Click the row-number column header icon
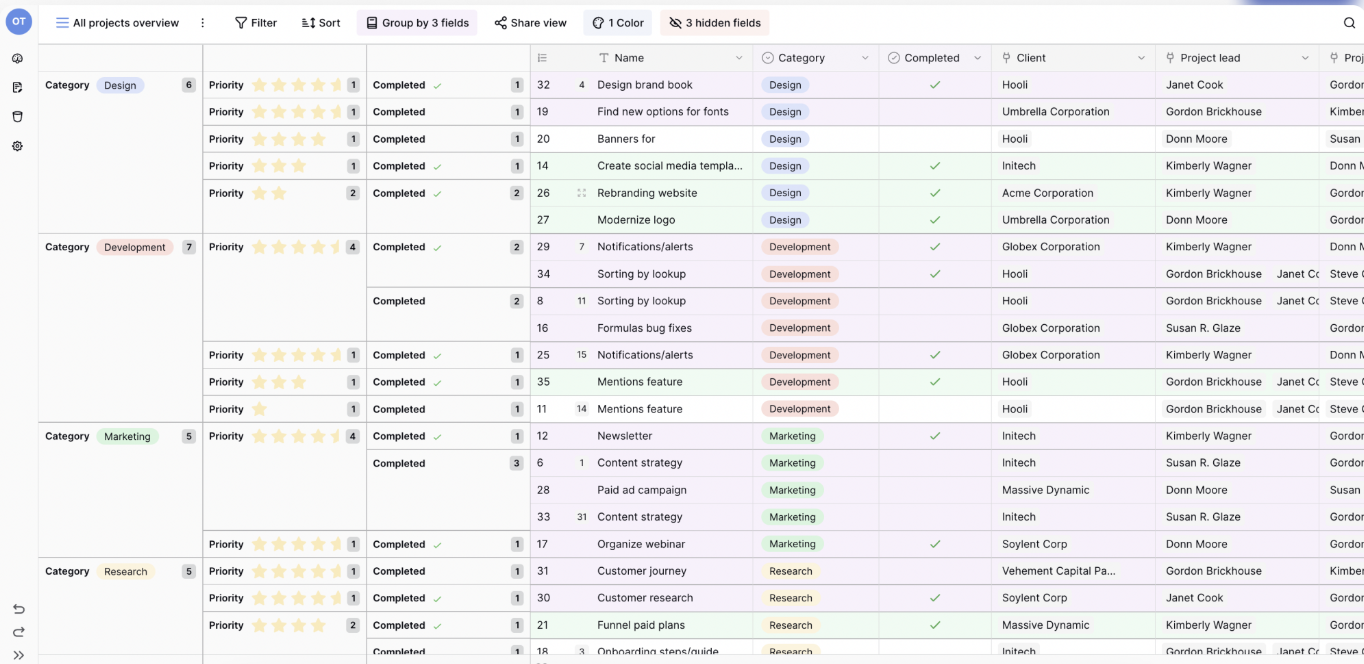Viewport: 1364px width, 664px height. point(542,58)
